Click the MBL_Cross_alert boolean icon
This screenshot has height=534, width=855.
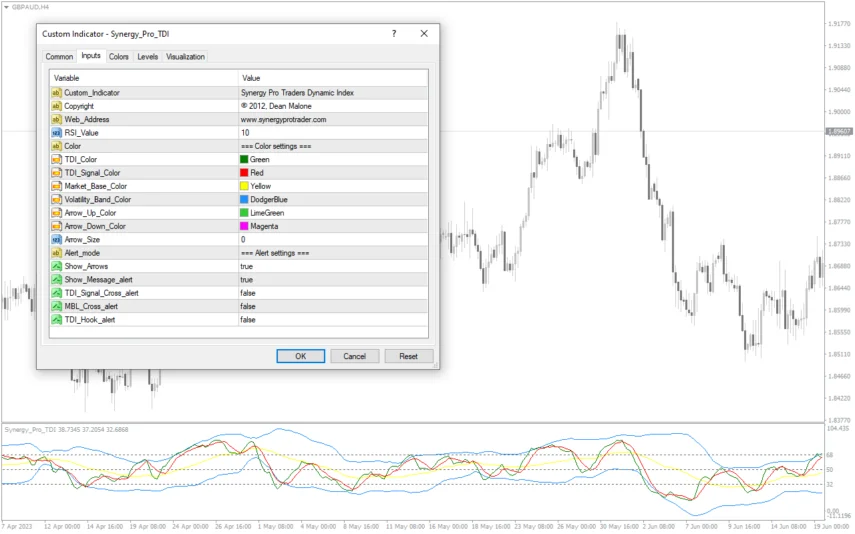tap(57, 307)
